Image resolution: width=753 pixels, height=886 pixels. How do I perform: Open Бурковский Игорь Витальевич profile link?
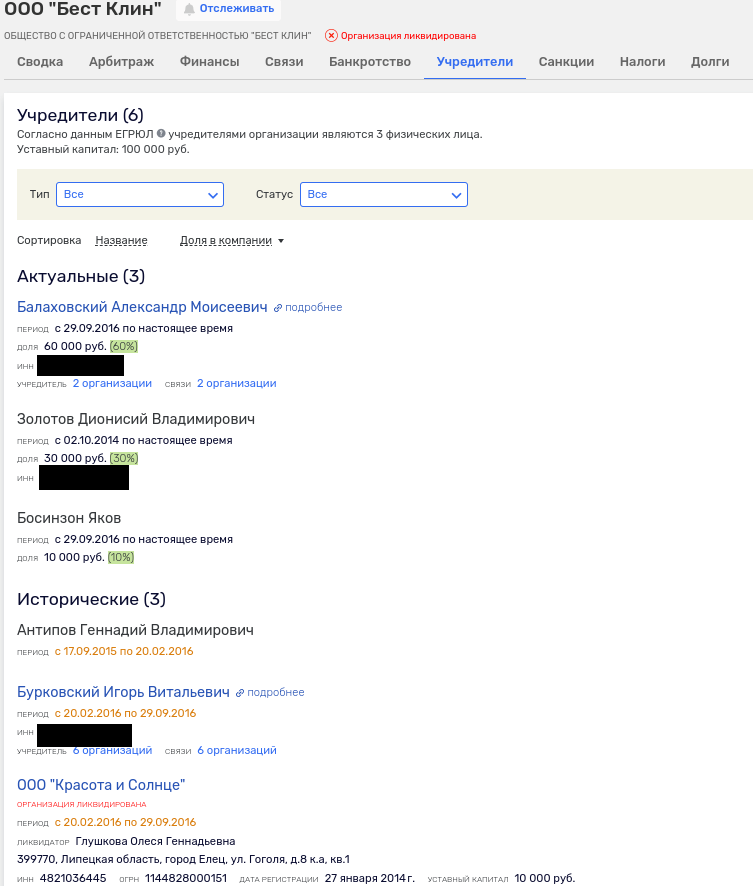124,692
